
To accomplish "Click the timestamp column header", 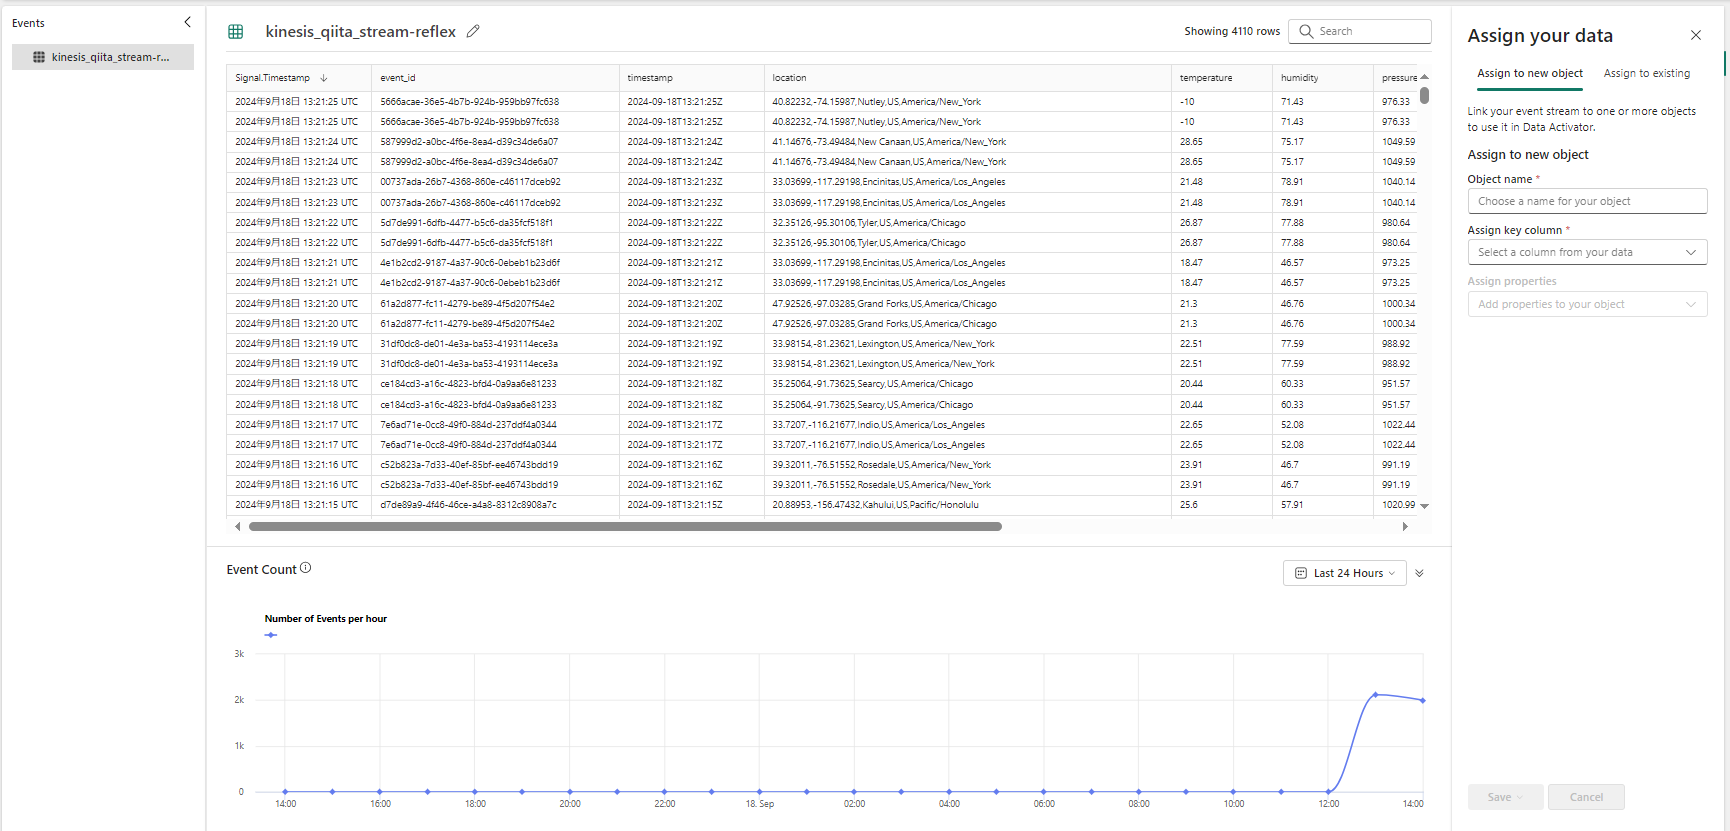I will [x=691, y=78].
